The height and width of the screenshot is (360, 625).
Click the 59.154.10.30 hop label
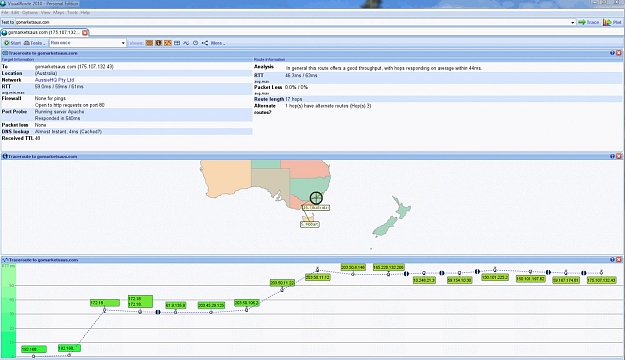[460, 280]
